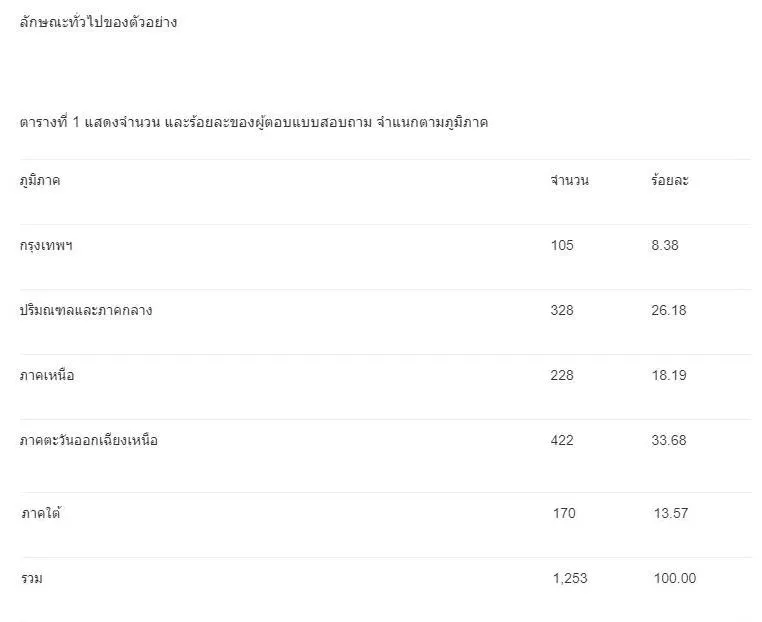Click the จำนวน column header
Image resolution: width=762 pixels, height=622 pixels.
coord(569,181)
